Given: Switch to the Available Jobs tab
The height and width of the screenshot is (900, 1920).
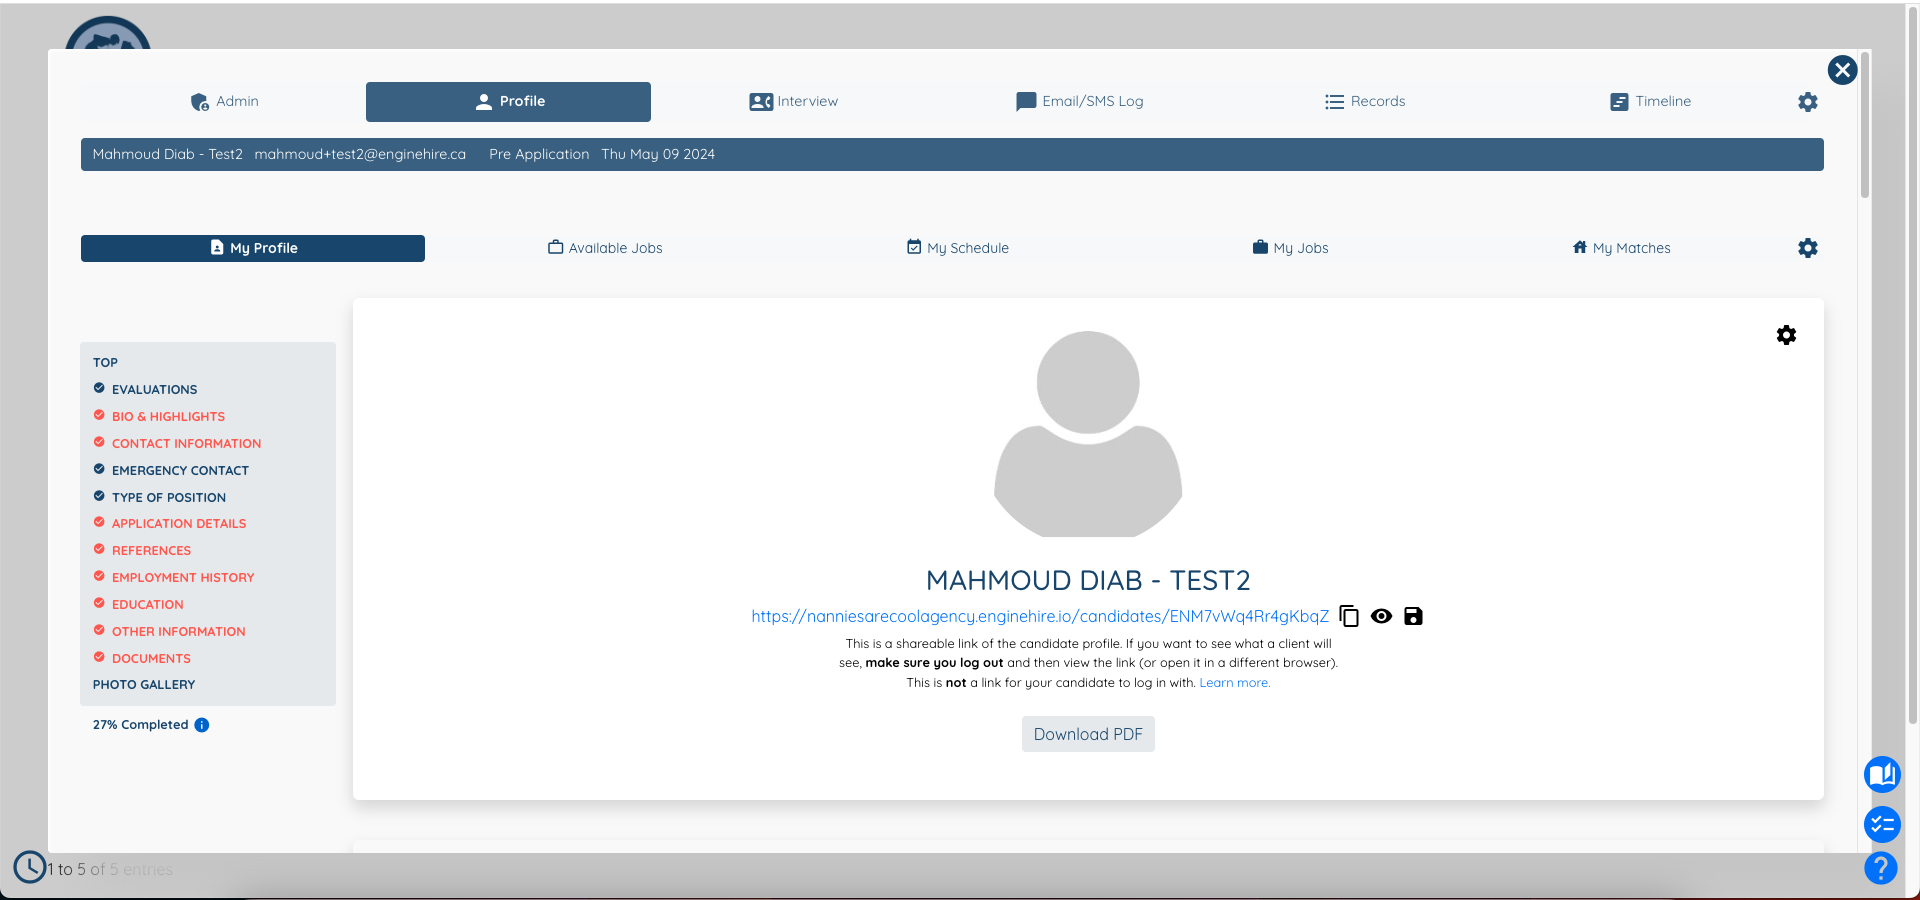Looking at the screenshot, I should [604, 248].
